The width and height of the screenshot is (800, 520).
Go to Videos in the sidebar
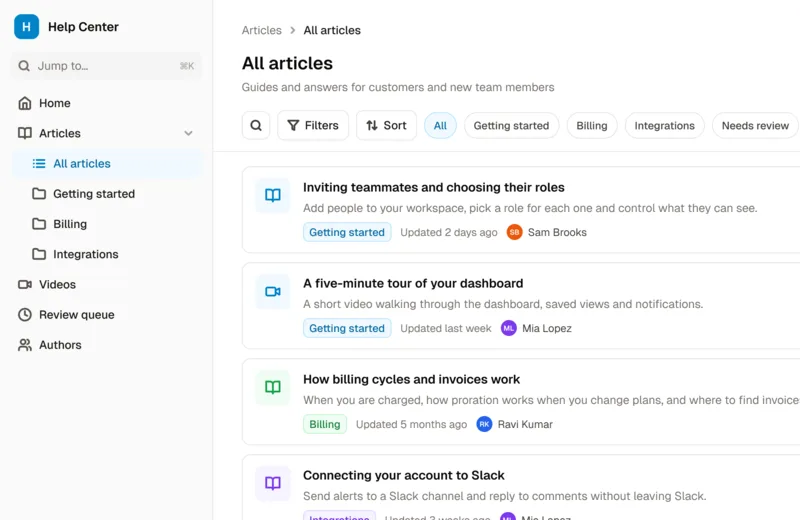pos(107,284)
